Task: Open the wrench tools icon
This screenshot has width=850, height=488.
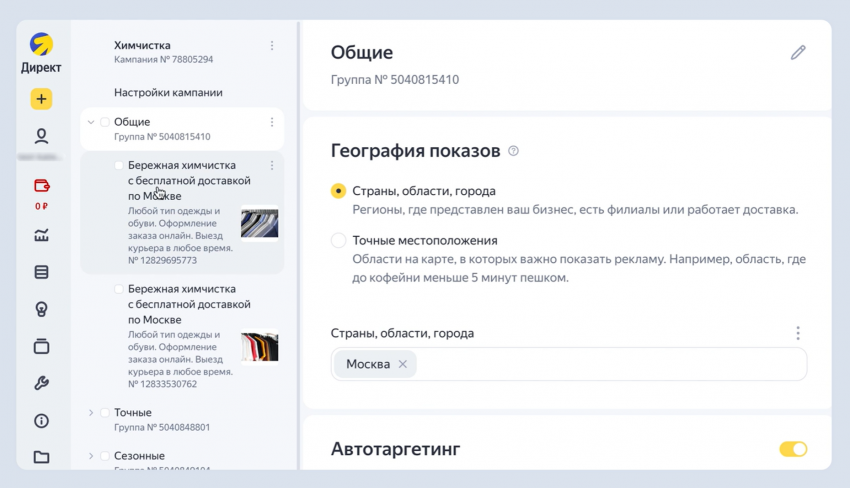Action: coord(41,383)
